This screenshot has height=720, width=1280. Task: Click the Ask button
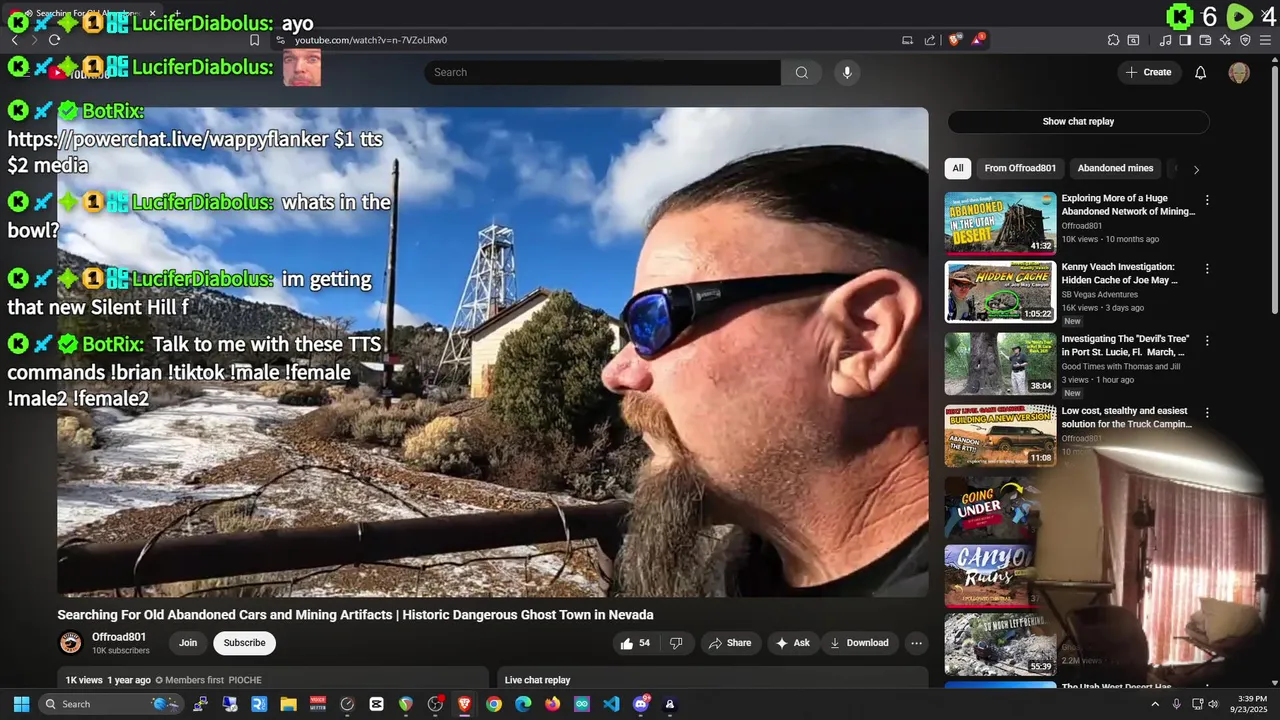792,643
